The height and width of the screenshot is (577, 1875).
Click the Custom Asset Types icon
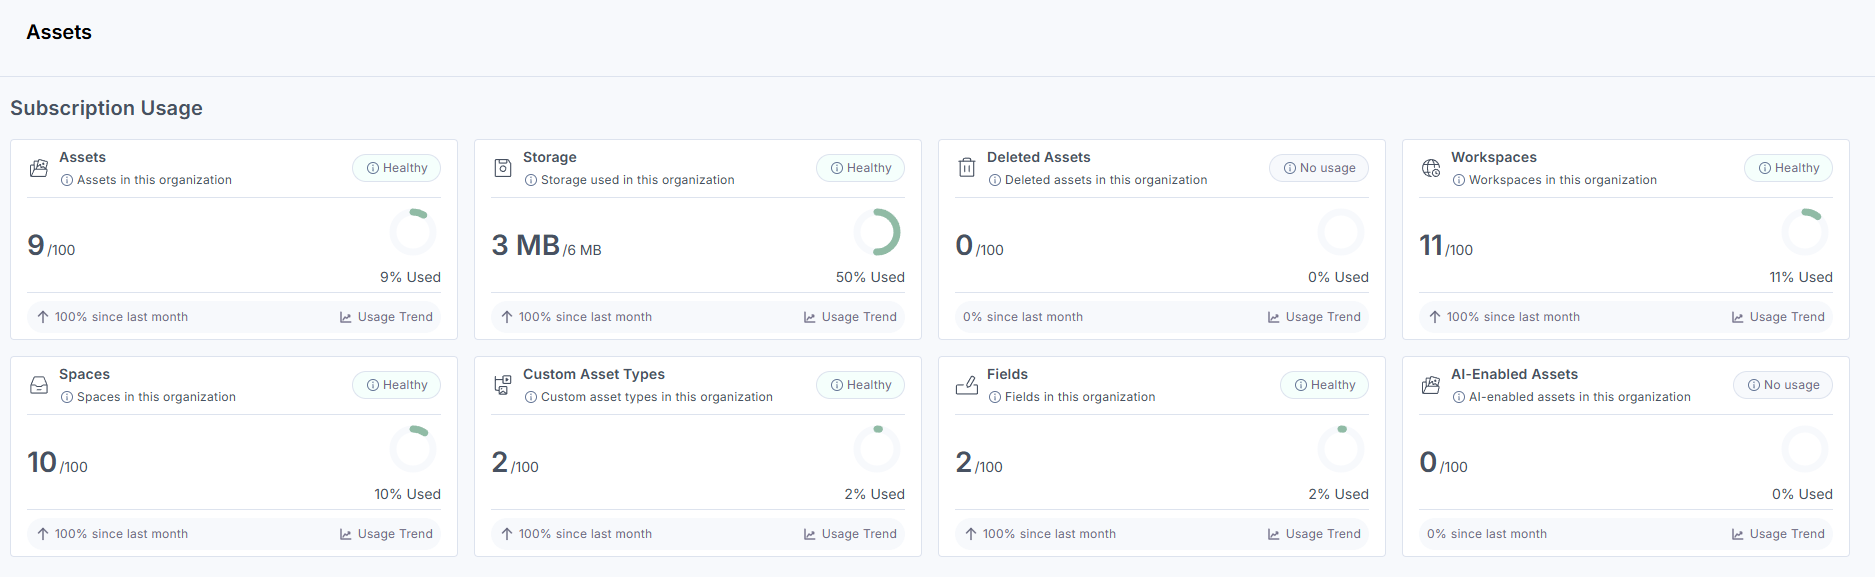(503, 385)
